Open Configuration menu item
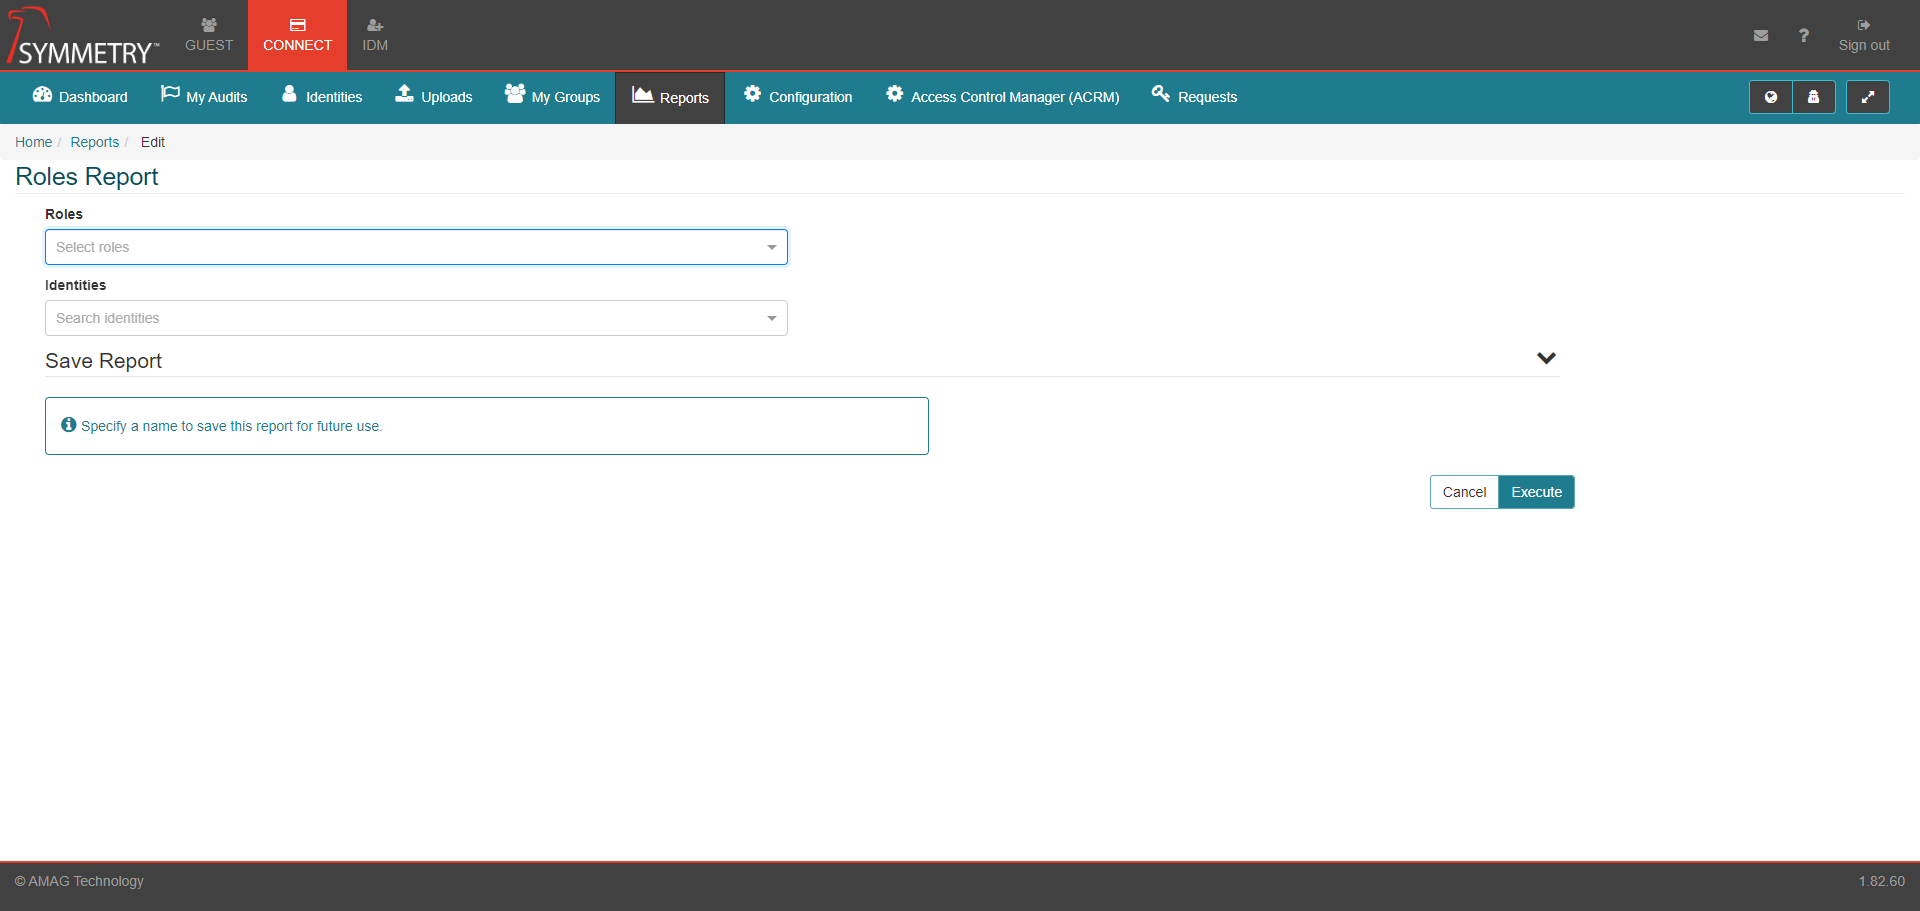Screen dimensions: 1920x911 click(798, 97)
